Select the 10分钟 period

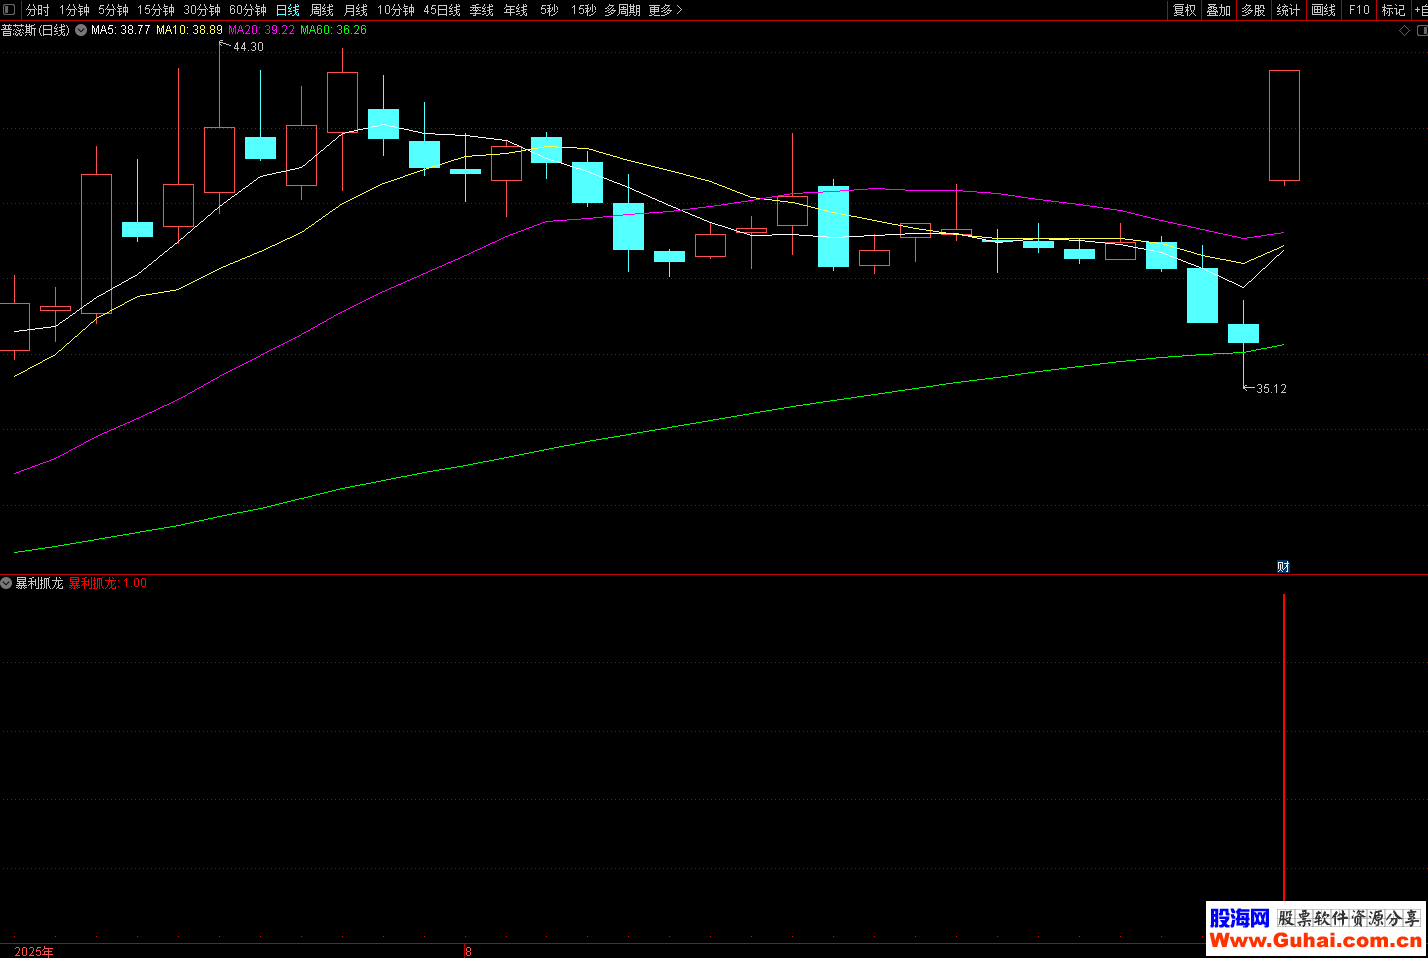tap(396, 10)
